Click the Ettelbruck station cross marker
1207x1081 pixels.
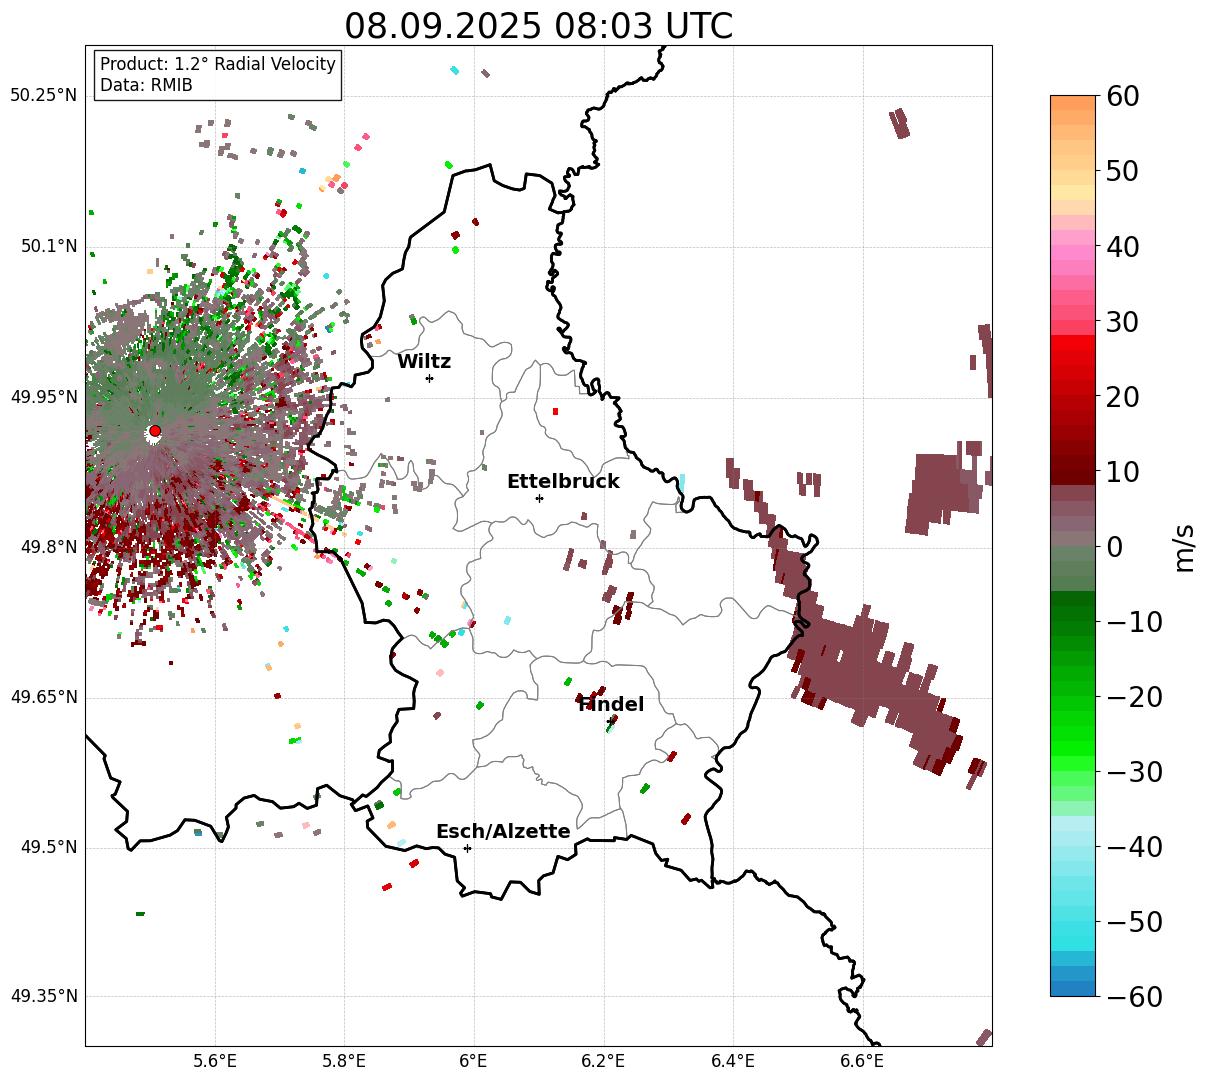coord(539,498)
